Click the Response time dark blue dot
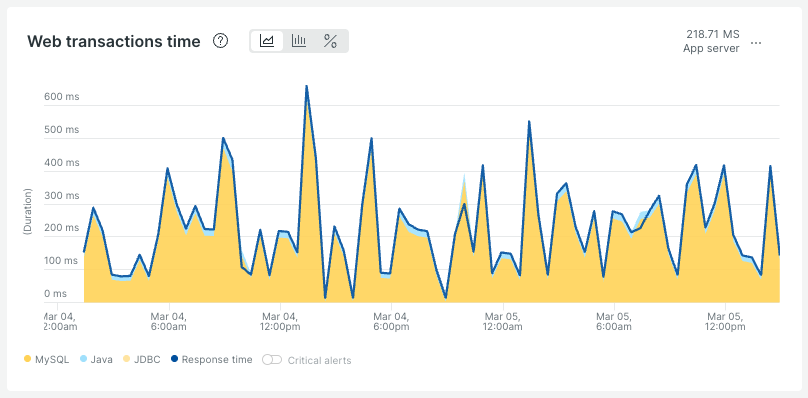The width and height of the screenshot is (808, 398). (x=174, y=359)
